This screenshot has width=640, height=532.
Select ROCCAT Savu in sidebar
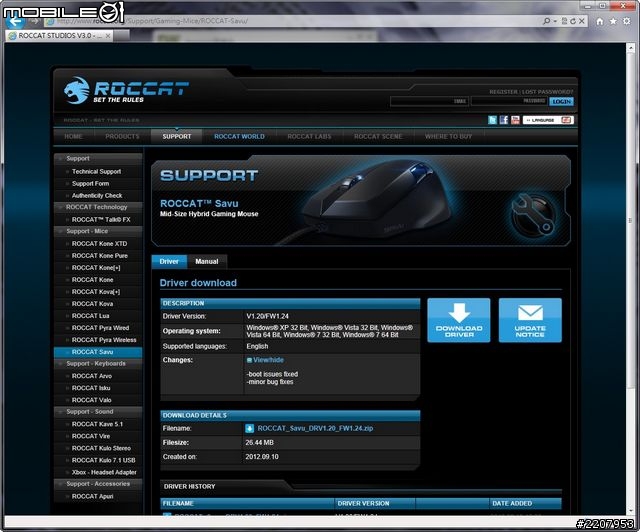(x=98, y=352)
